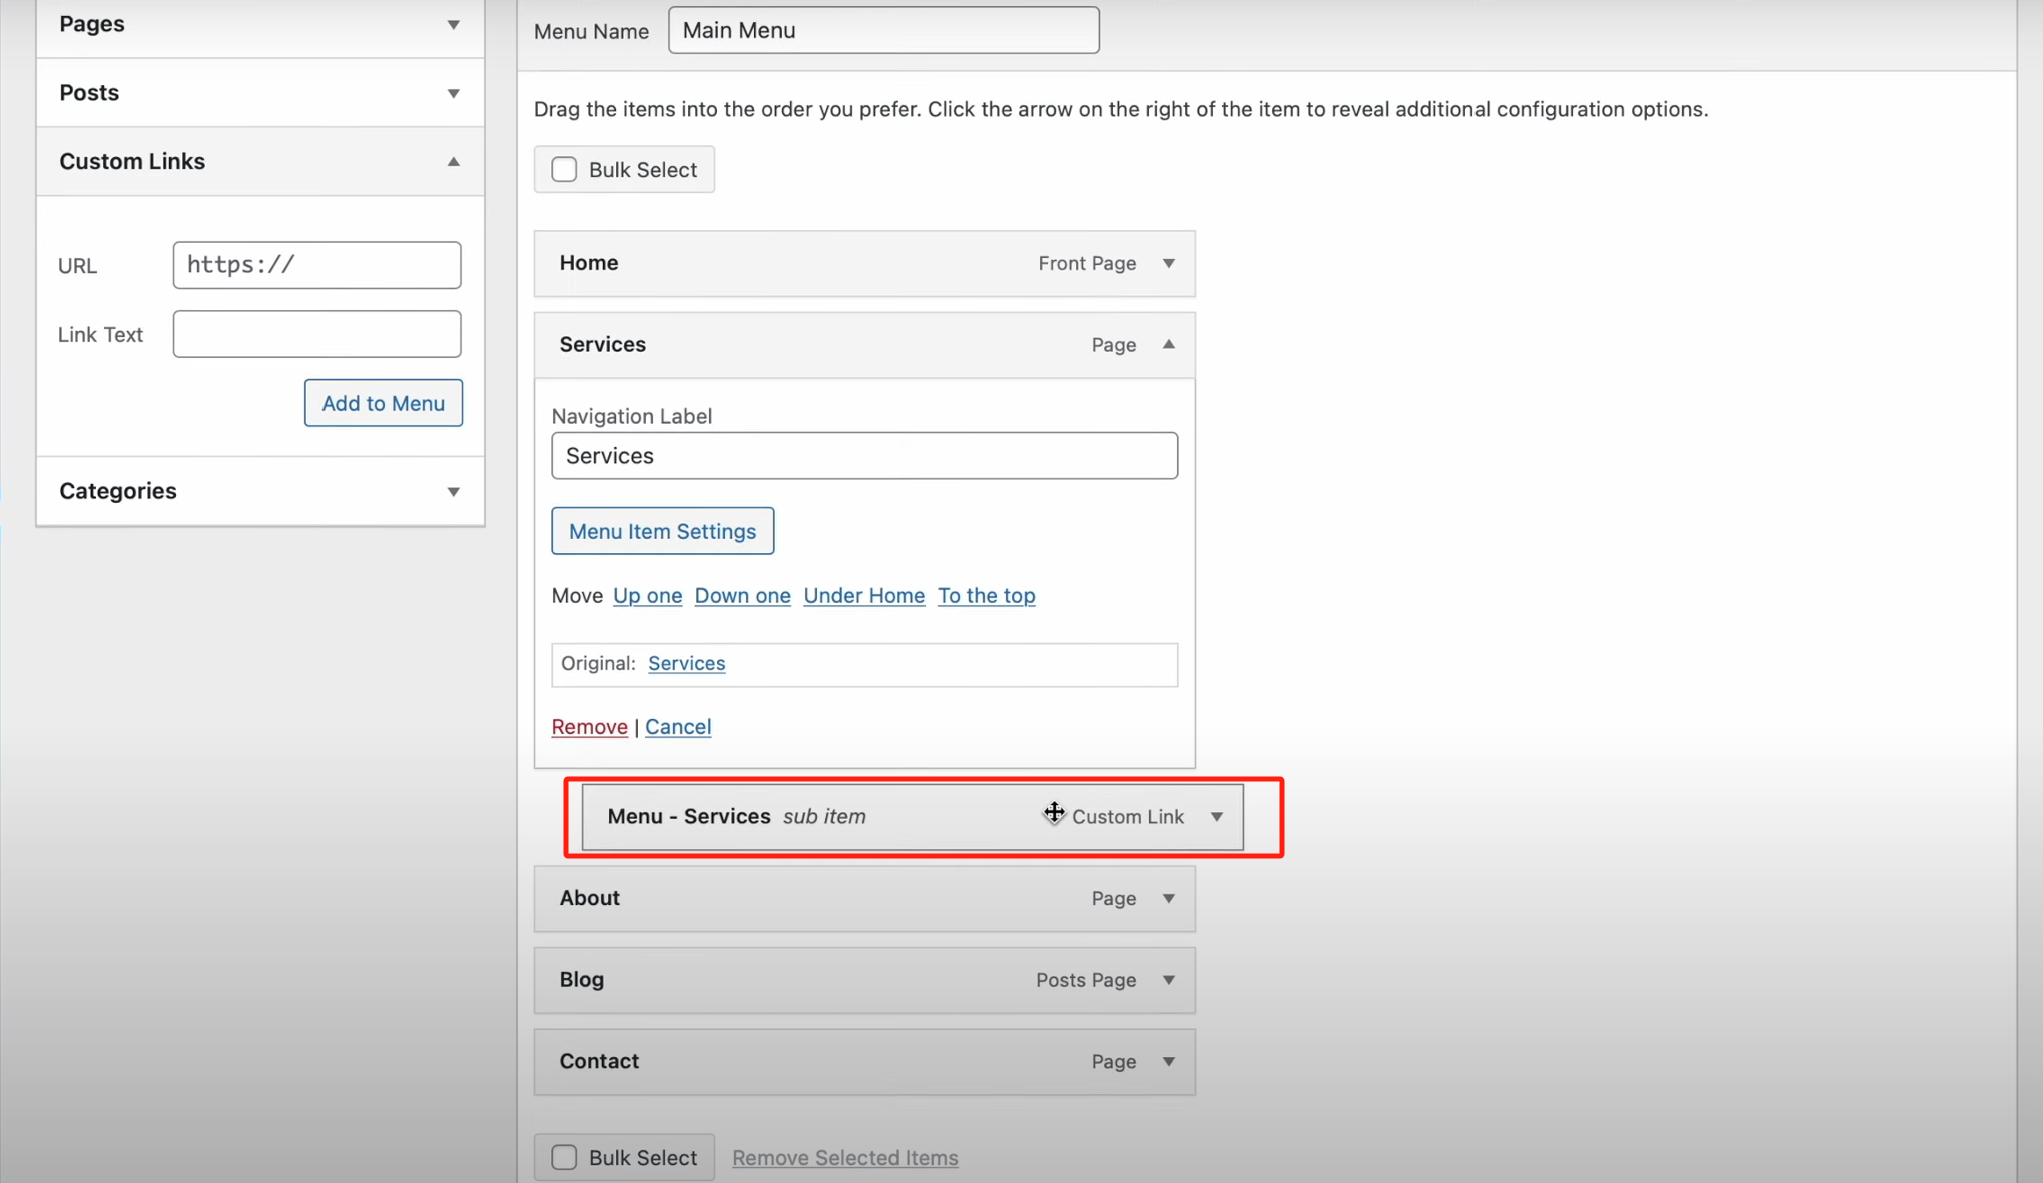Click into the URL field

[316, 265]
